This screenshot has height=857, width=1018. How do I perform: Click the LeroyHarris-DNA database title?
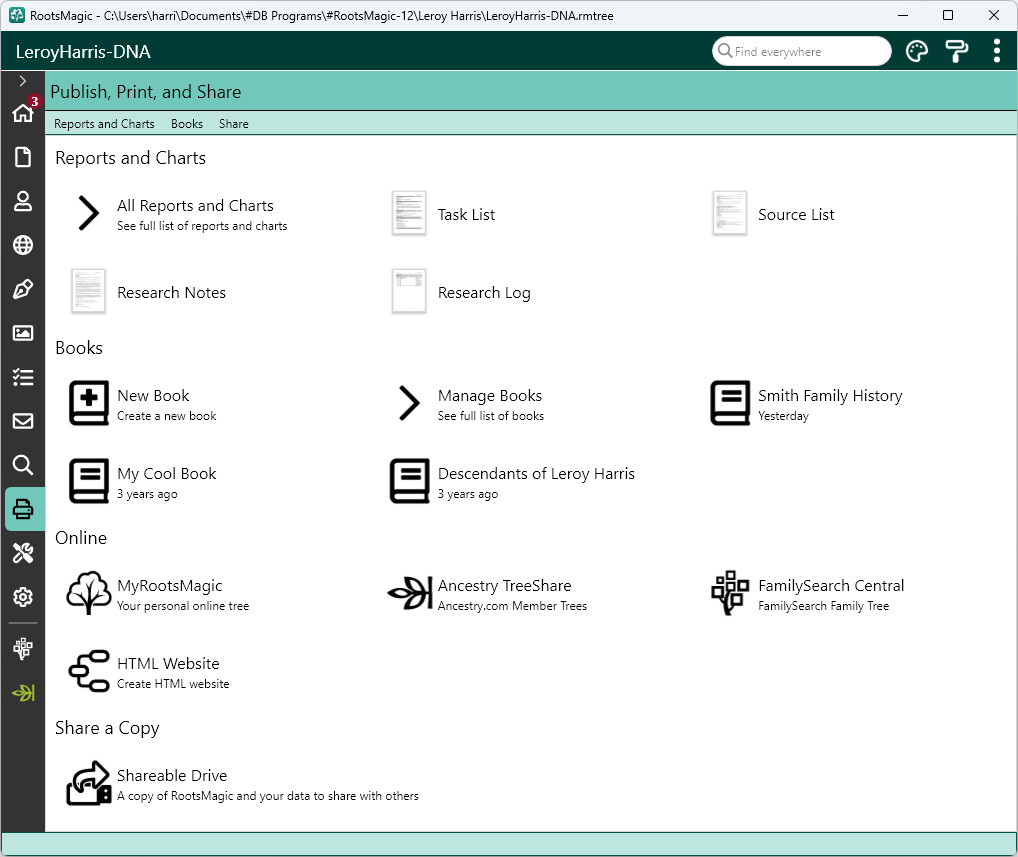pyautogui.click(x=83, y=52)
